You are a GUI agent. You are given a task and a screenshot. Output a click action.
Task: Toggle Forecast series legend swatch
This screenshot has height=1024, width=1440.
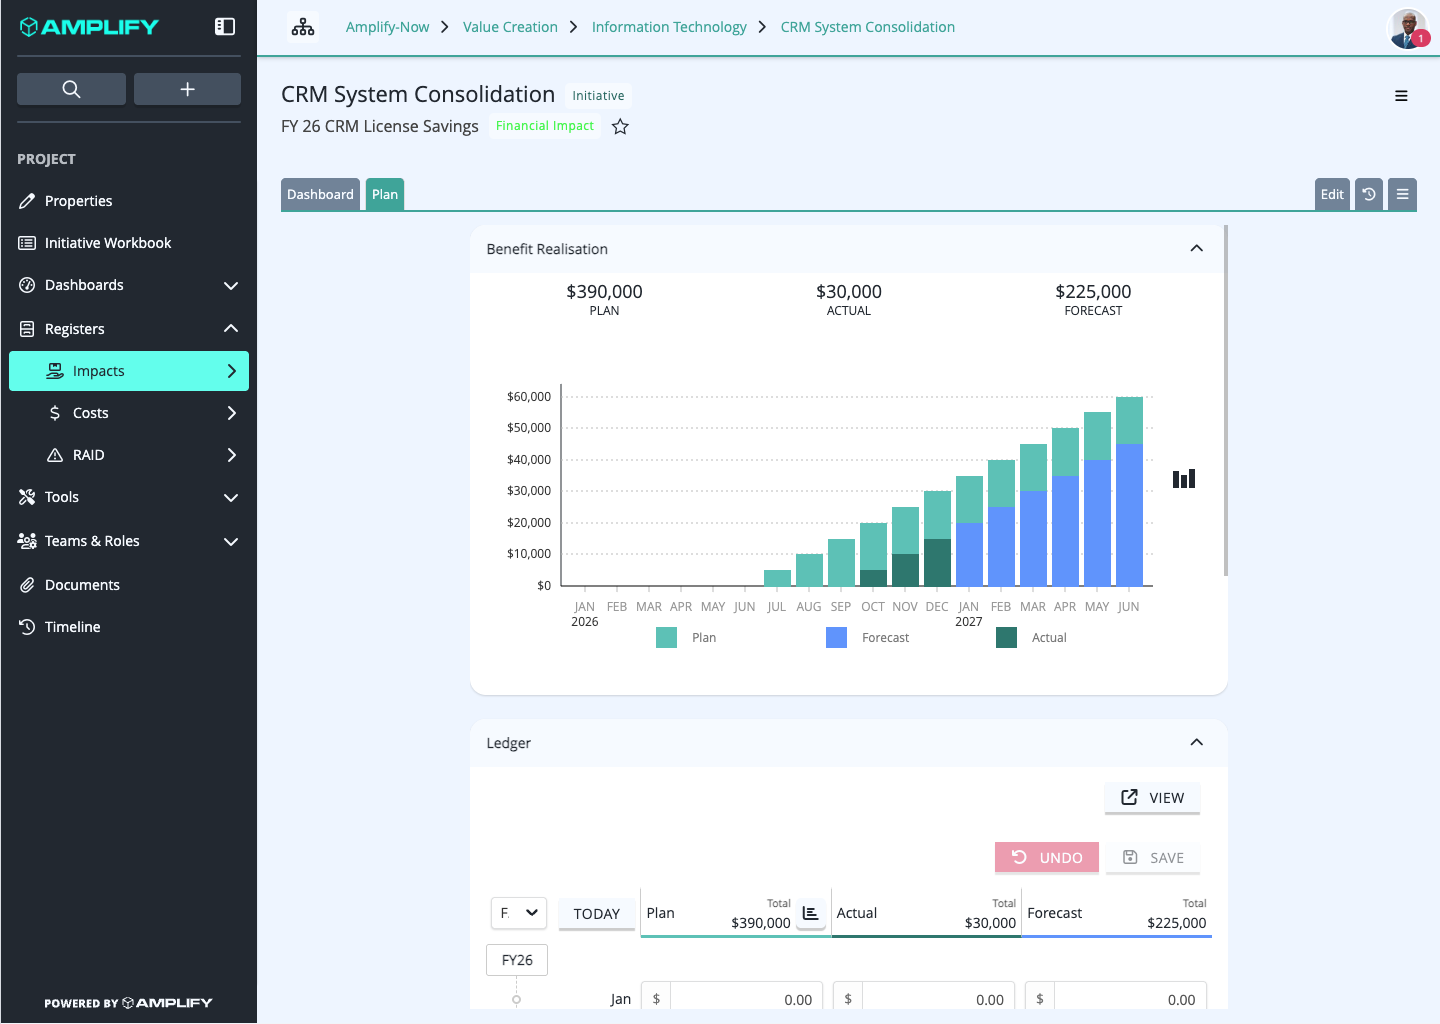tap(836, 637)
